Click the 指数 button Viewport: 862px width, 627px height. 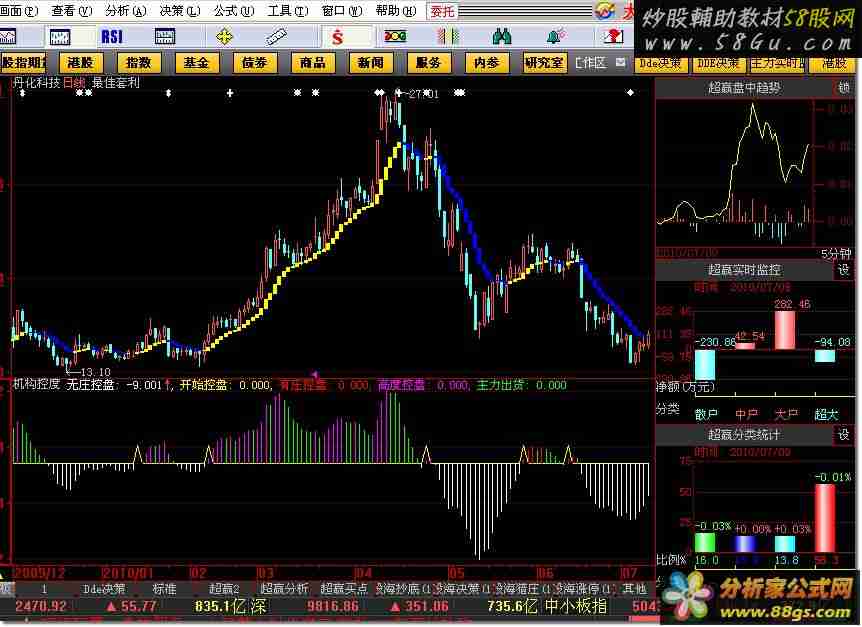pyautogui.click(x=139, y=63)
